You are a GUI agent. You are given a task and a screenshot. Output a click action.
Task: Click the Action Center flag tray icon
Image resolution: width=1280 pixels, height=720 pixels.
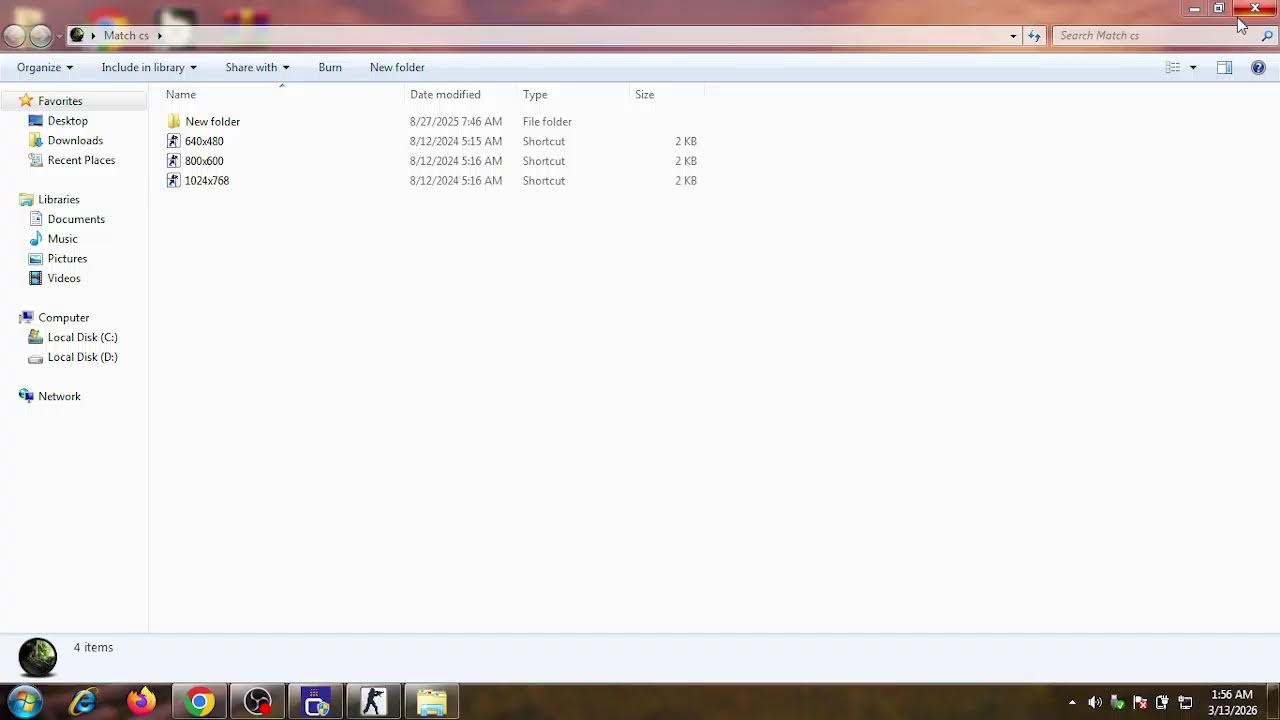1139,702
